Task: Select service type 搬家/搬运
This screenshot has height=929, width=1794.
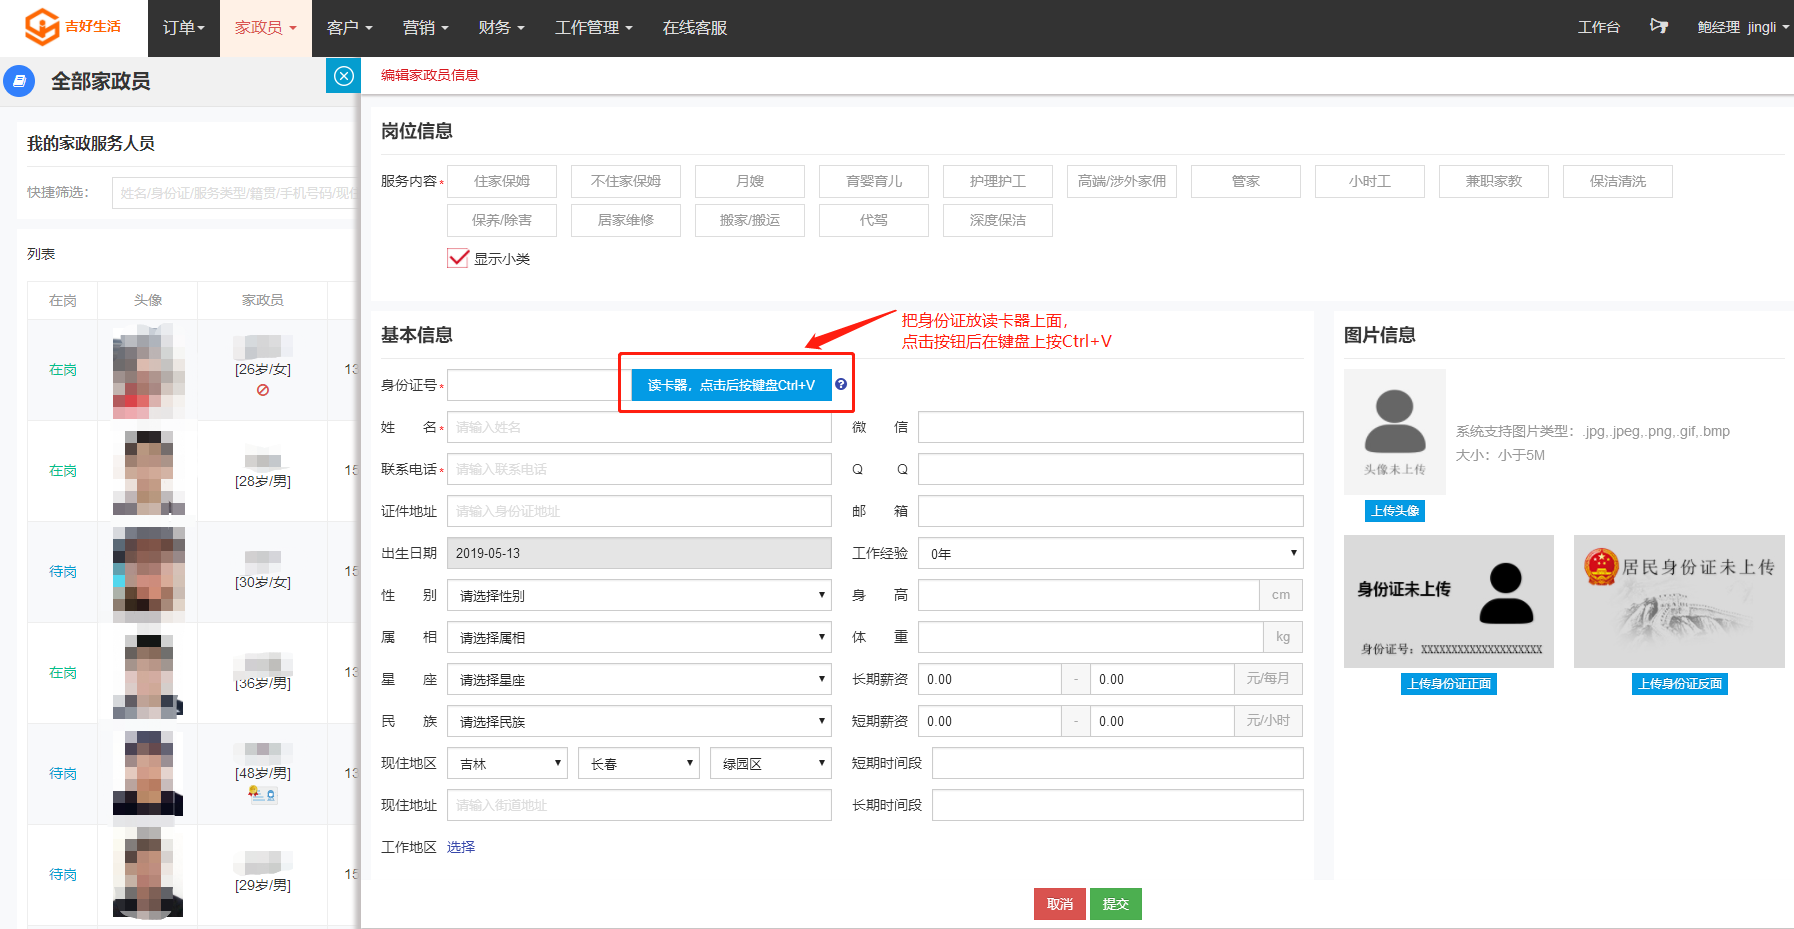Action: point(750,220)
